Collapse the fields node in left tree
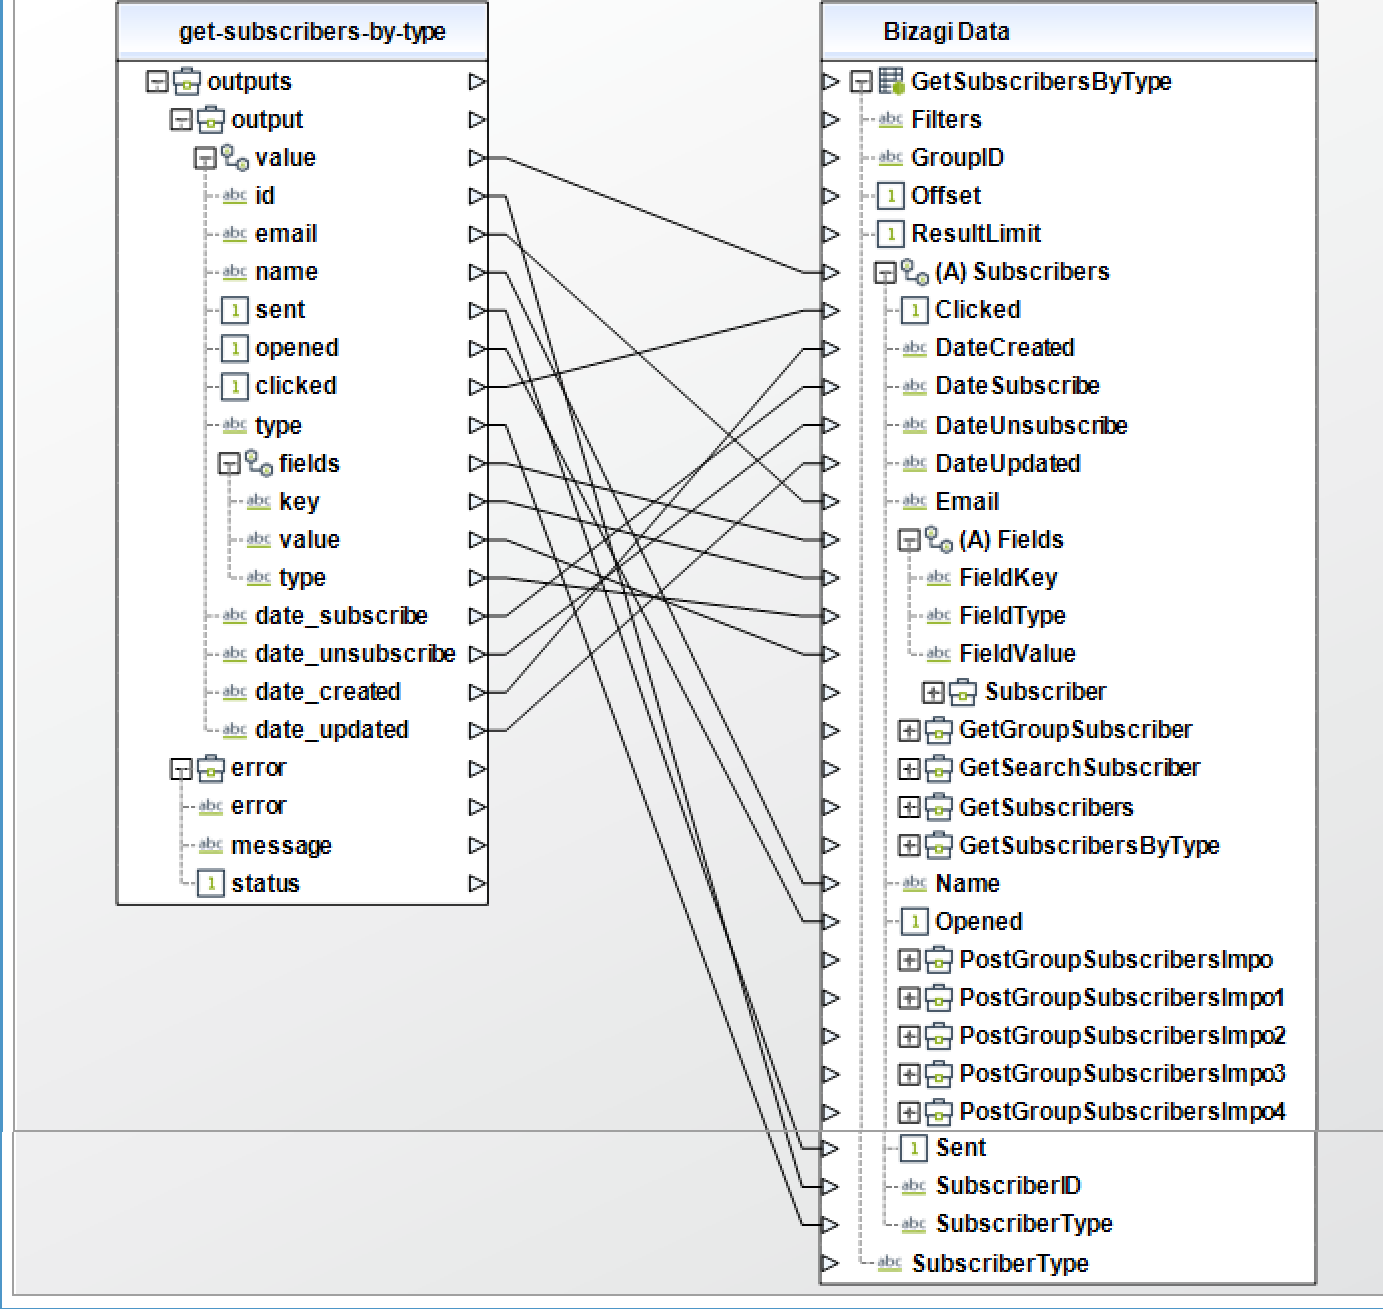 coord(229,464)
